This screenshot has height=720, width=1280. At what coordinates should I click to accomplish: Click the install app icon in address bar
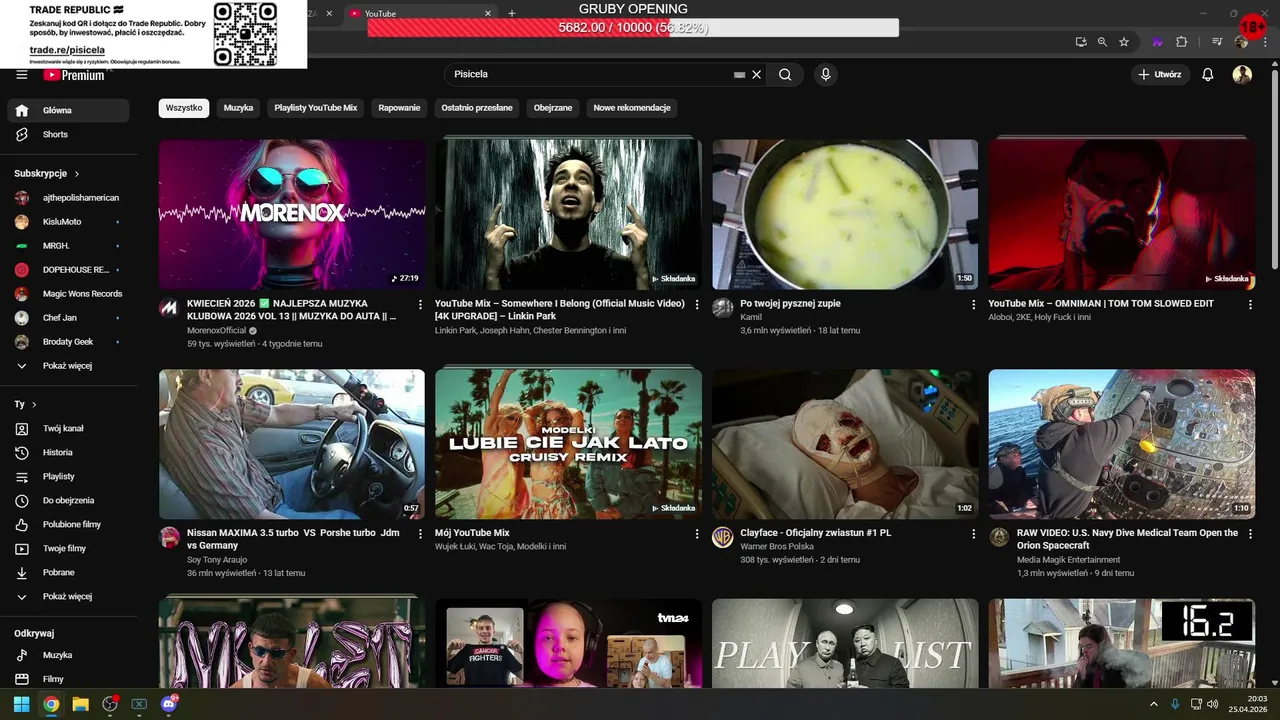pos(1081,42)
